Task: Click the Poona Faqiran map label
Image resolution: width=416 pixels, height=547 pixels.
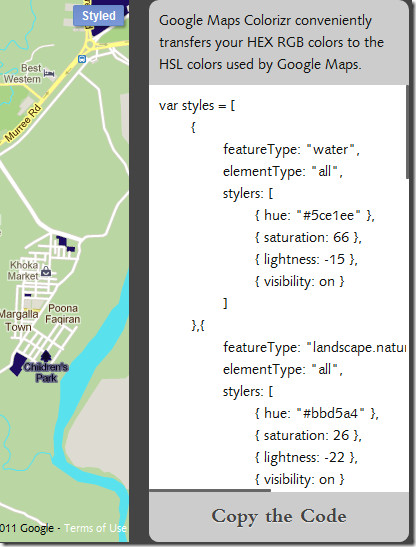Action: tap(63, 314)
